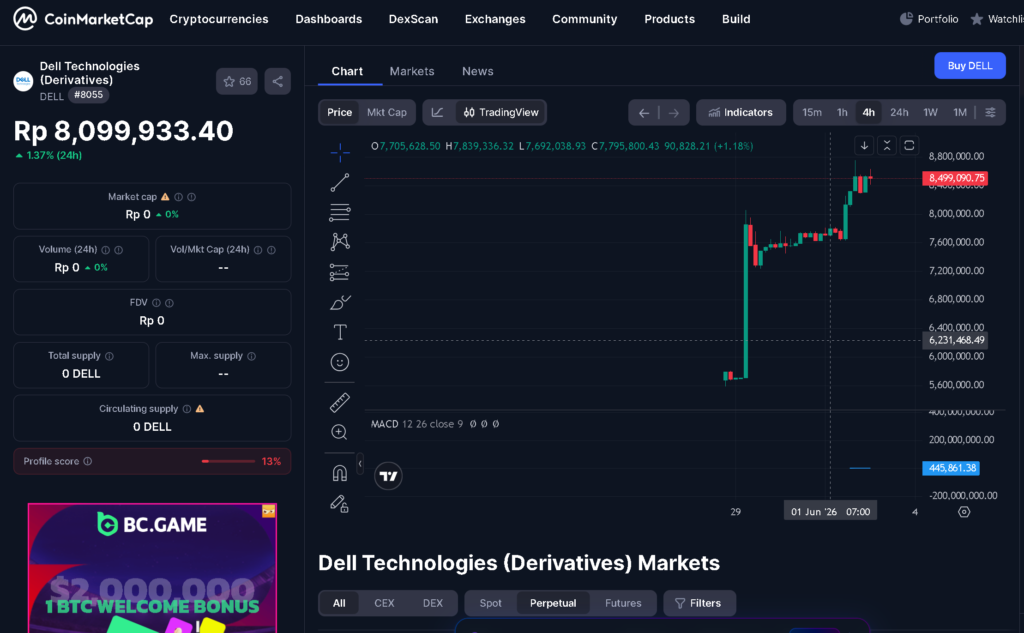Collapse the drawing toolbar chevron
Screen dimensions: 1024x633
click(360, 463)
